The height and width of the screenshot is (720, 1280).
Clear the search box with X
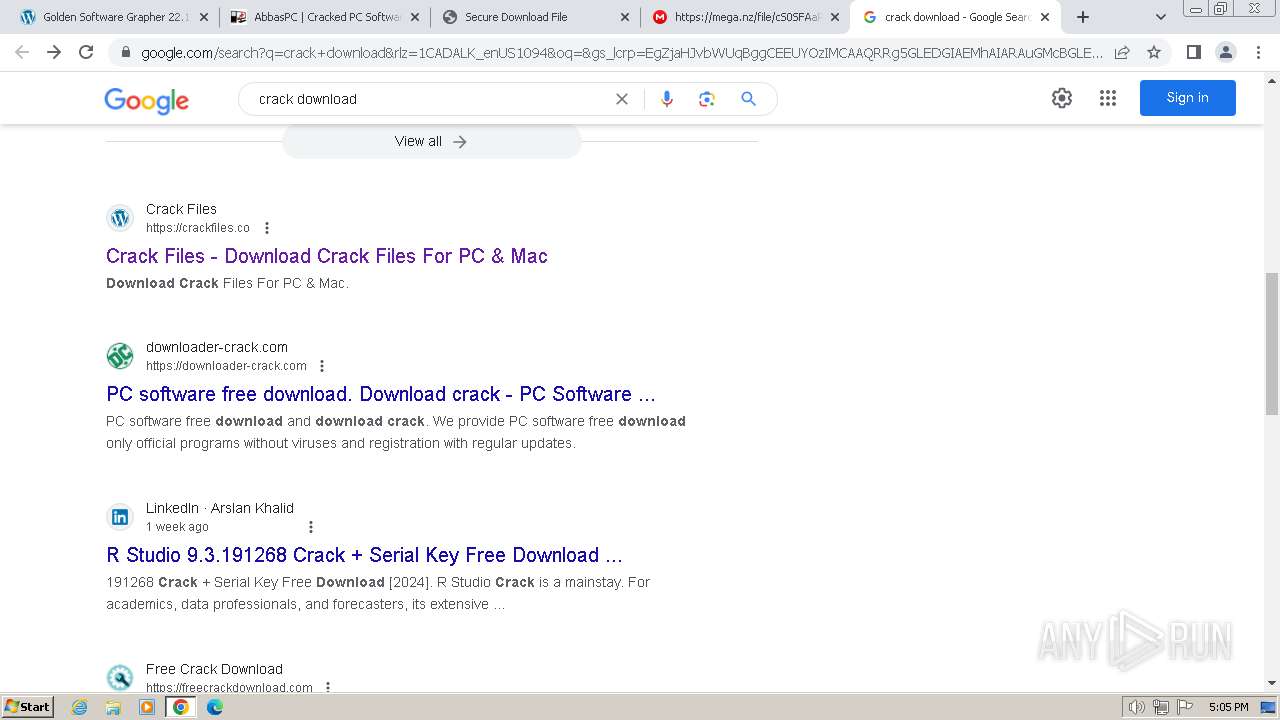coord(622,99)
